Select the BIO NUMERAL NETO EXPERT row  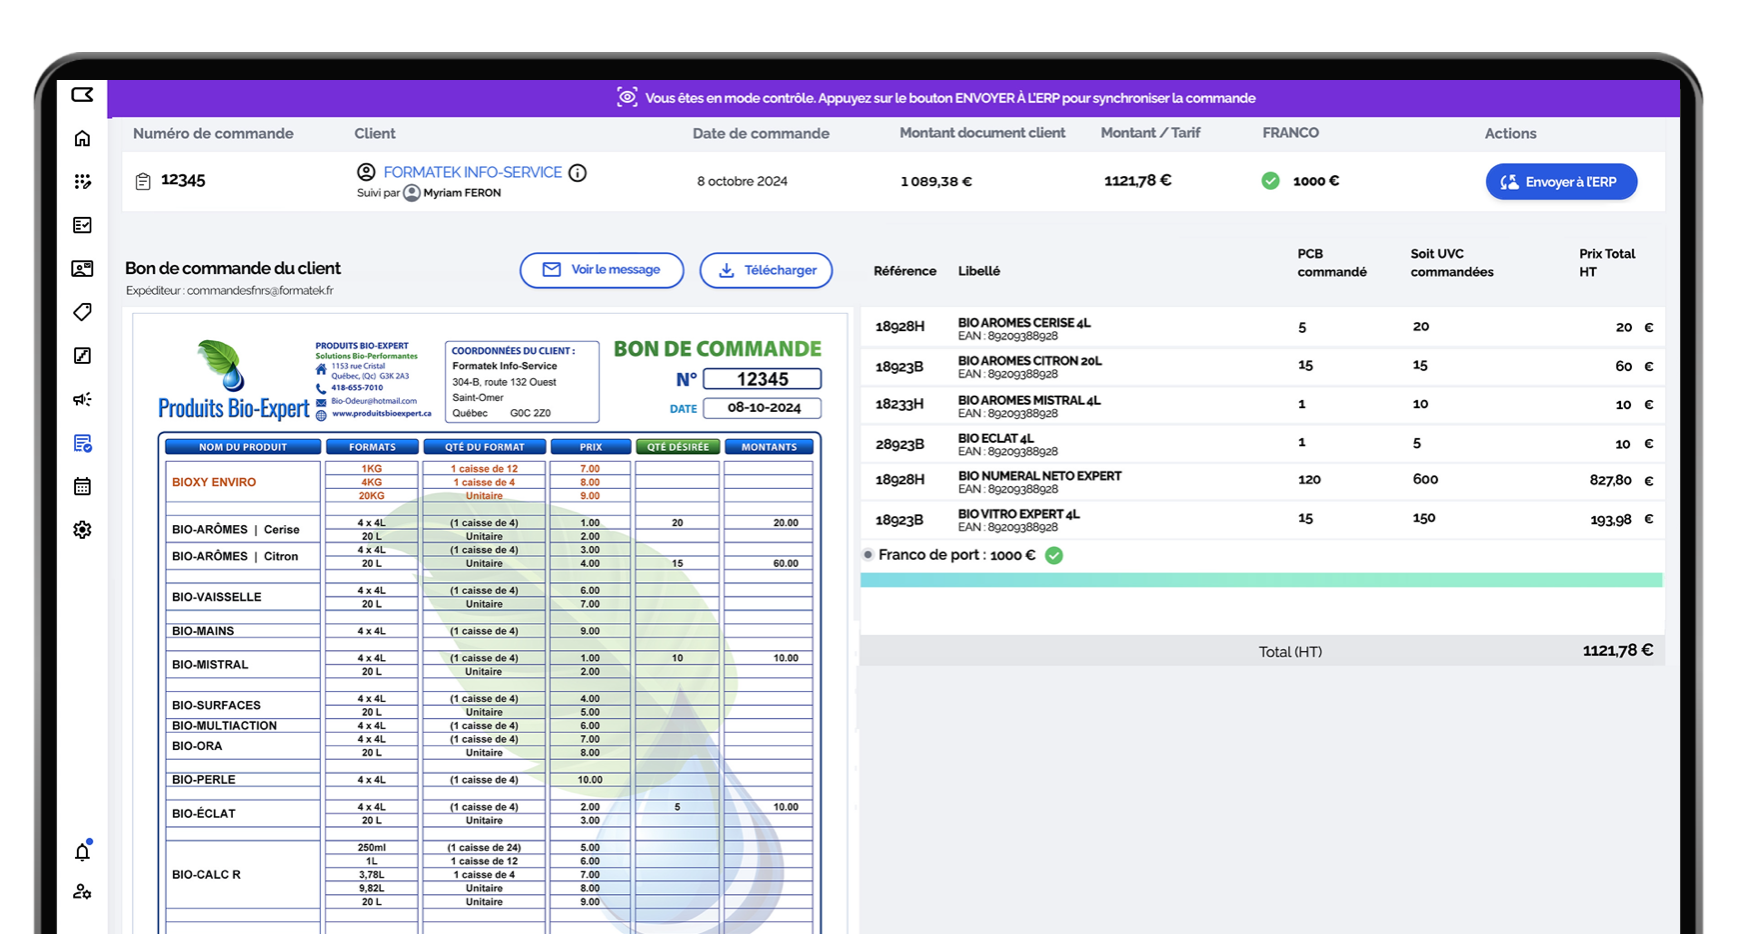click(x=1262, y=481)
